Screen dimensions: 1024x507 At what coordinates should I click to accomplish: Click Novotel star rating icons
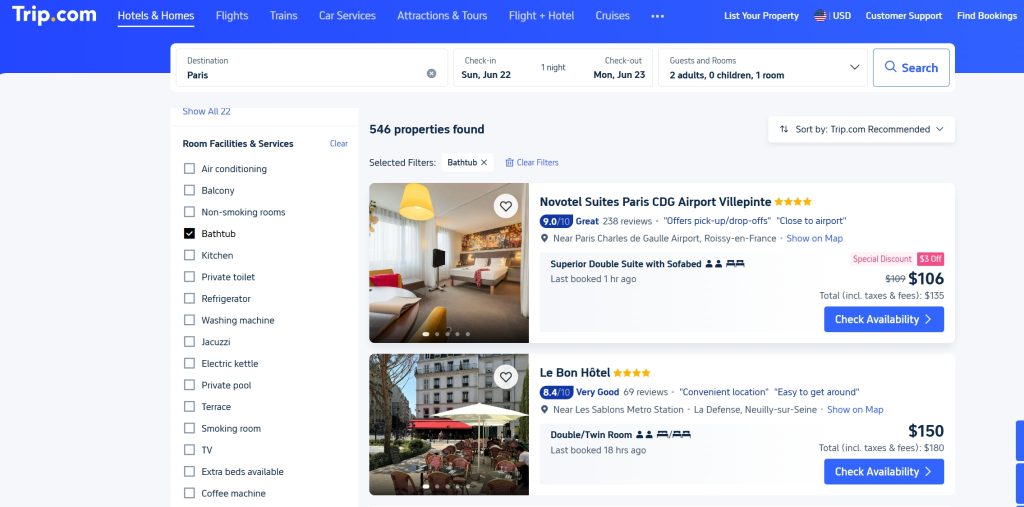coord(793,202)
